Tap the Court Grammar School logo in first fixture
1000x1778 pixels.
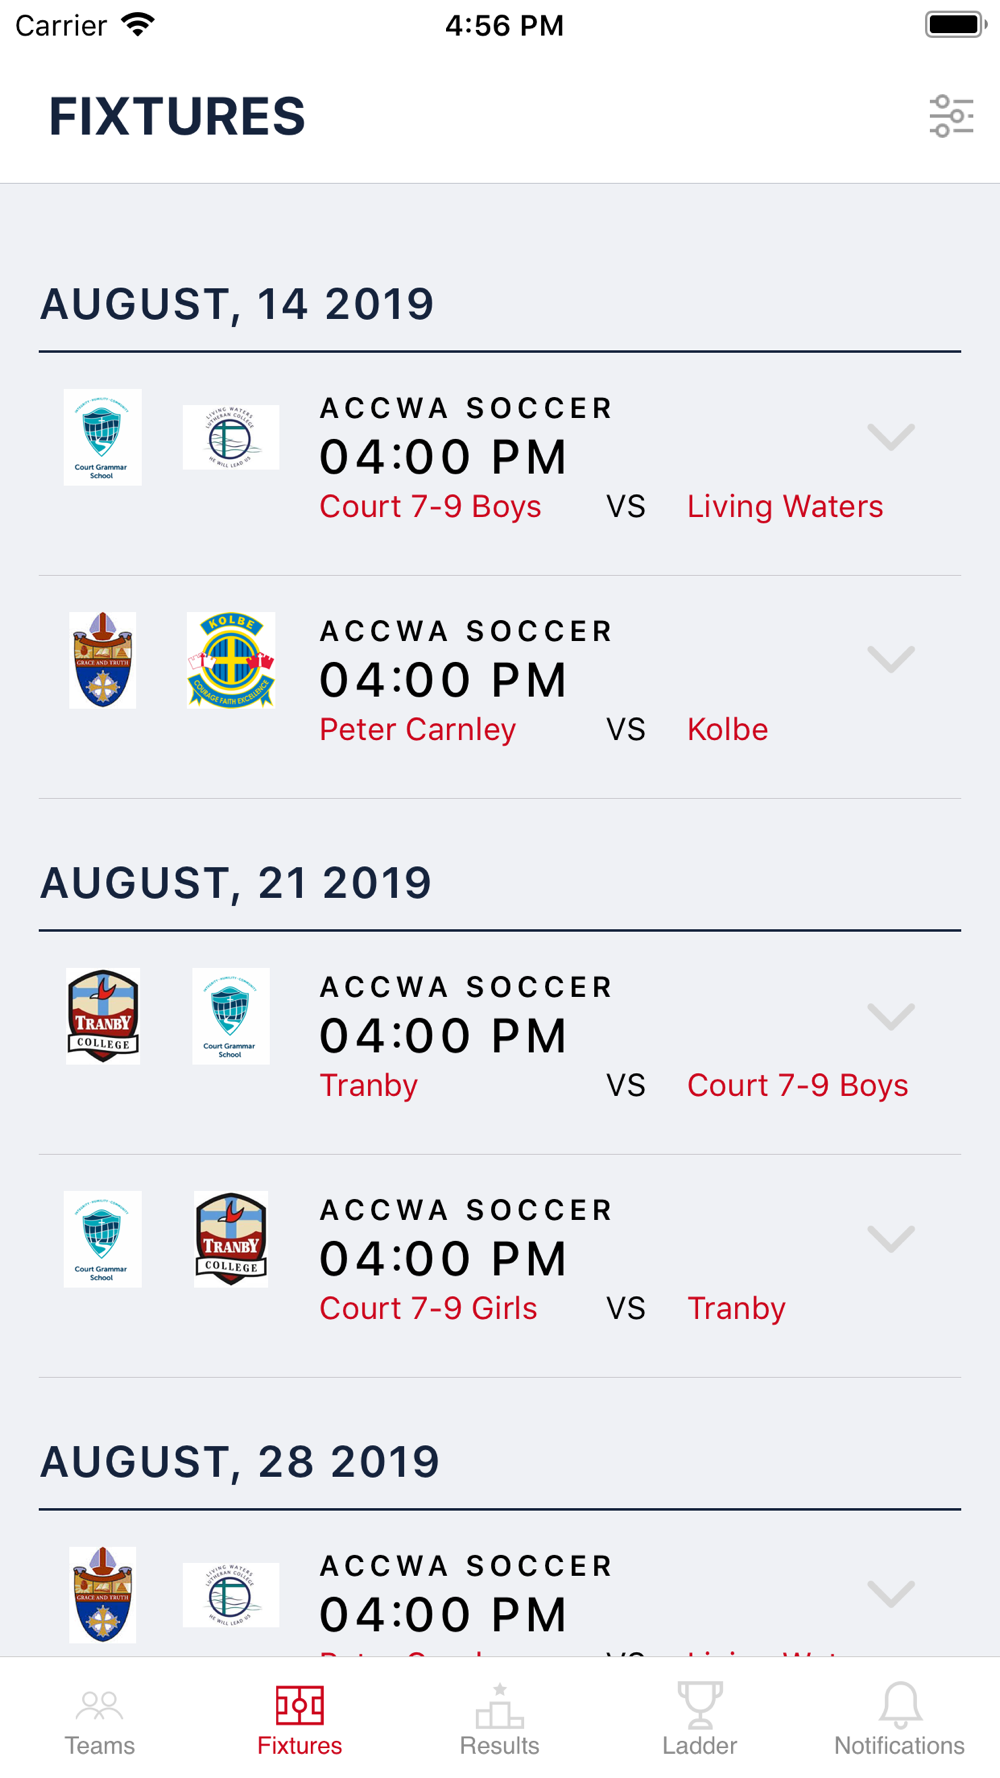coord(103,437)
